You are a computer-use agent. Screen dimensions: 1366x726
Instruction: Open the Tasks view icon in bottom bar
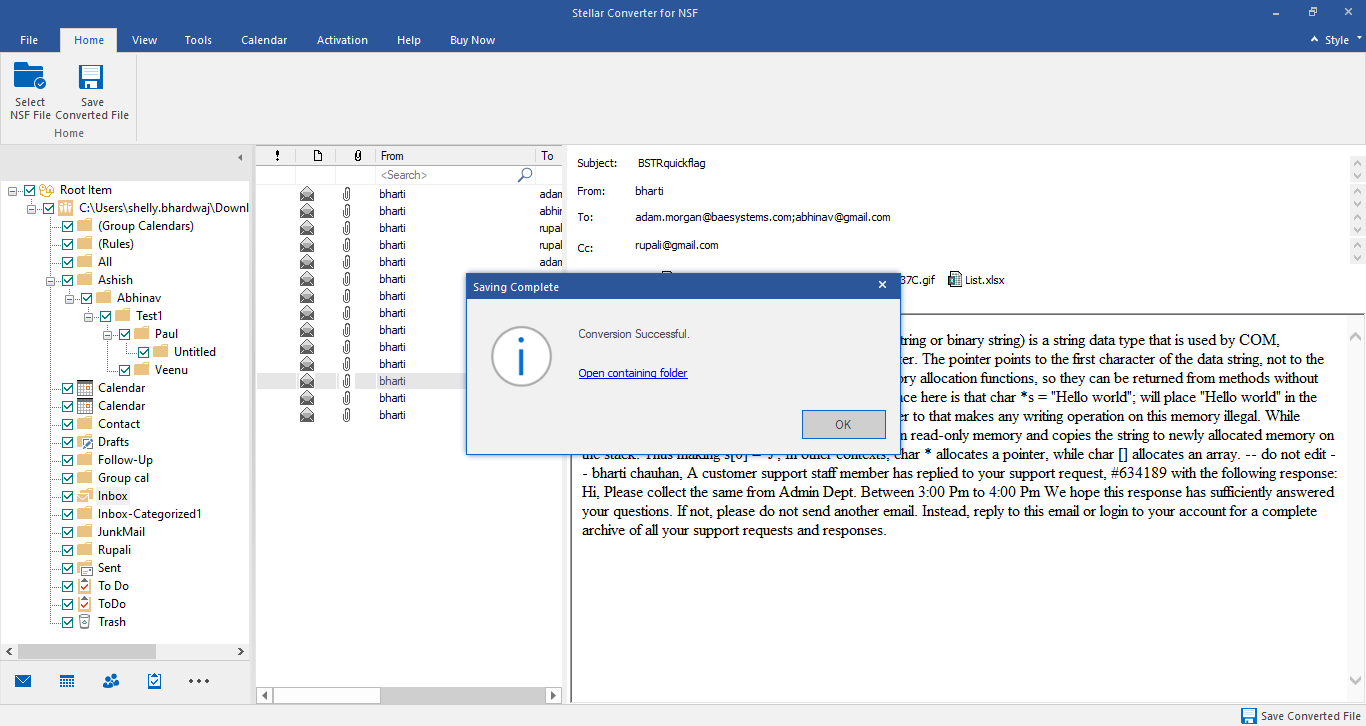pos(155,681)
